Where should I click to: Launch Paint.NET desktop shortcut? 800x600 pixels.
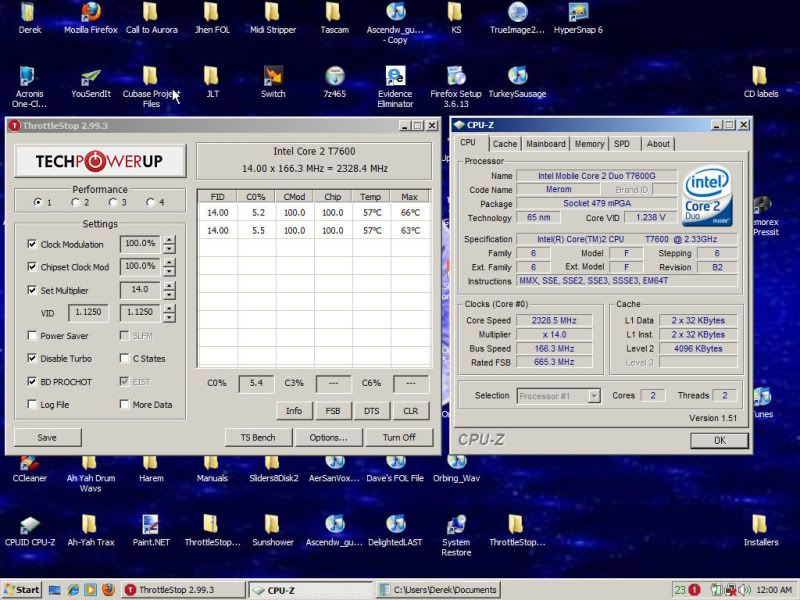[x=151, y=531]
